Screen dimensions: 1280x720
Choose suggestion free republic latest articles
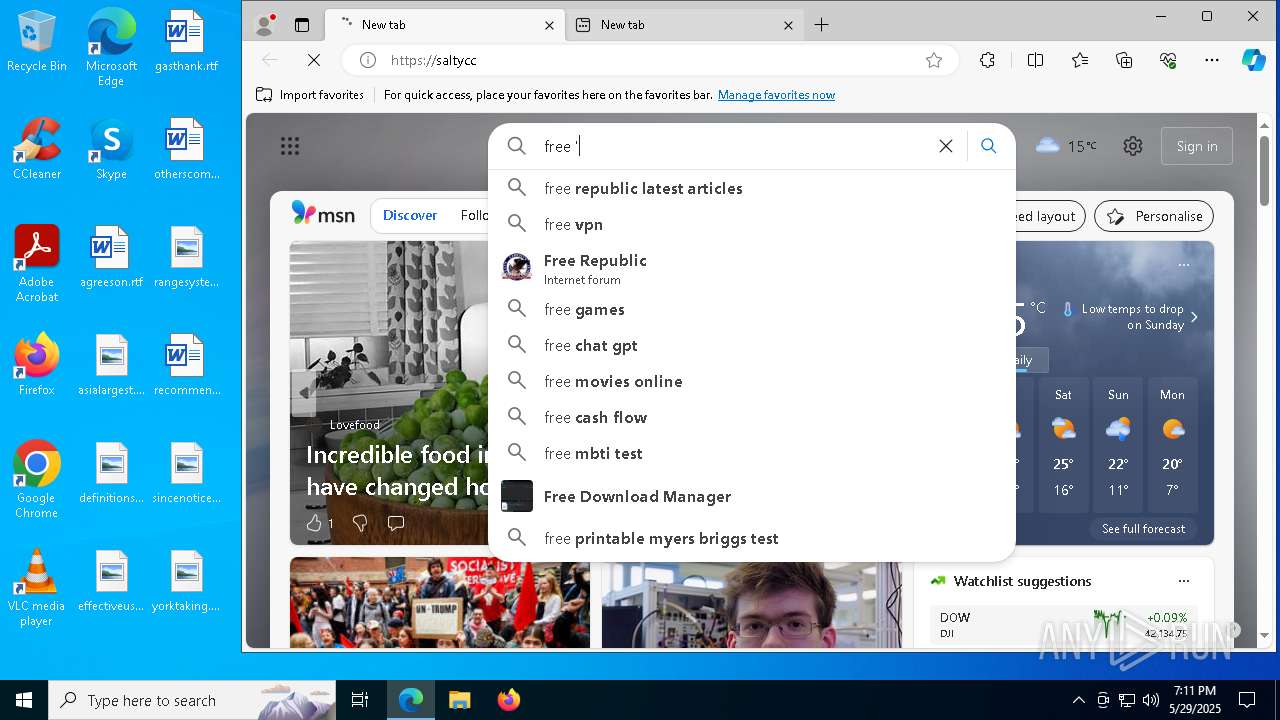click(752, 188)
